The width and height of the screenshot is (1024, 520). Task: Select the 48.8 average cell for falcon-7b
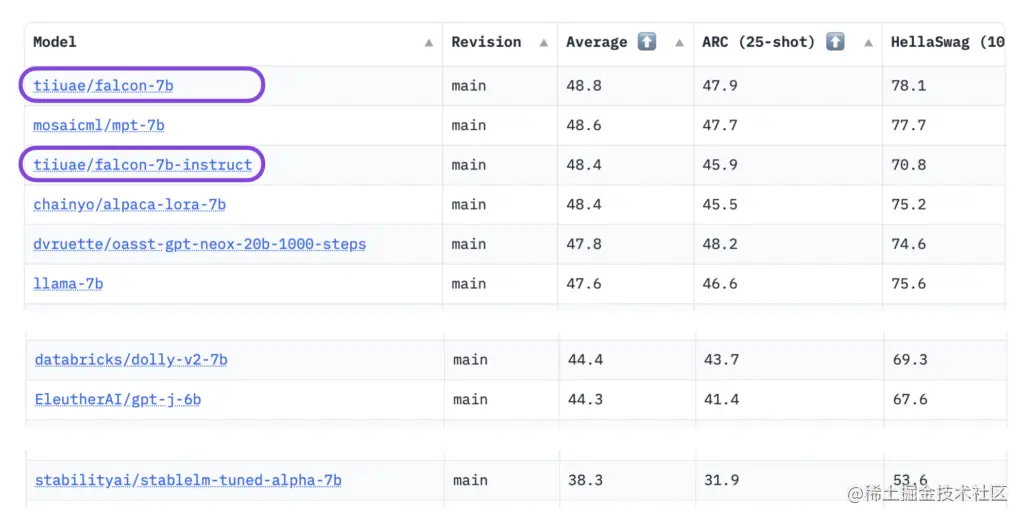click(626, 86)
